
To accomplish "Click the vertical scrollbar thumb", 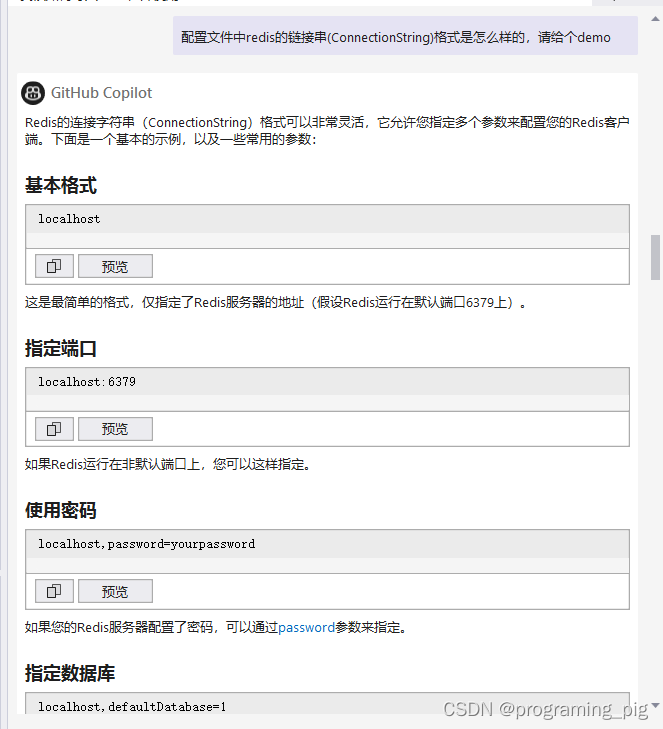I will pos(656,258).
